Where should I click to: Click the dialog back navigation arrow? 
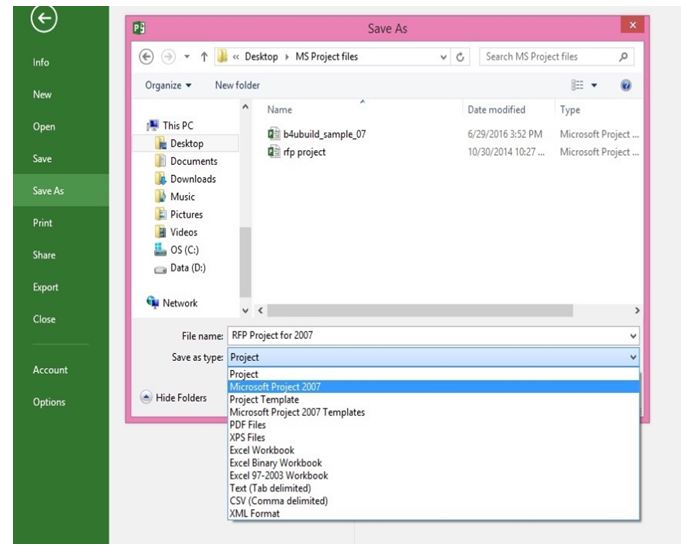tap(146, 57)
